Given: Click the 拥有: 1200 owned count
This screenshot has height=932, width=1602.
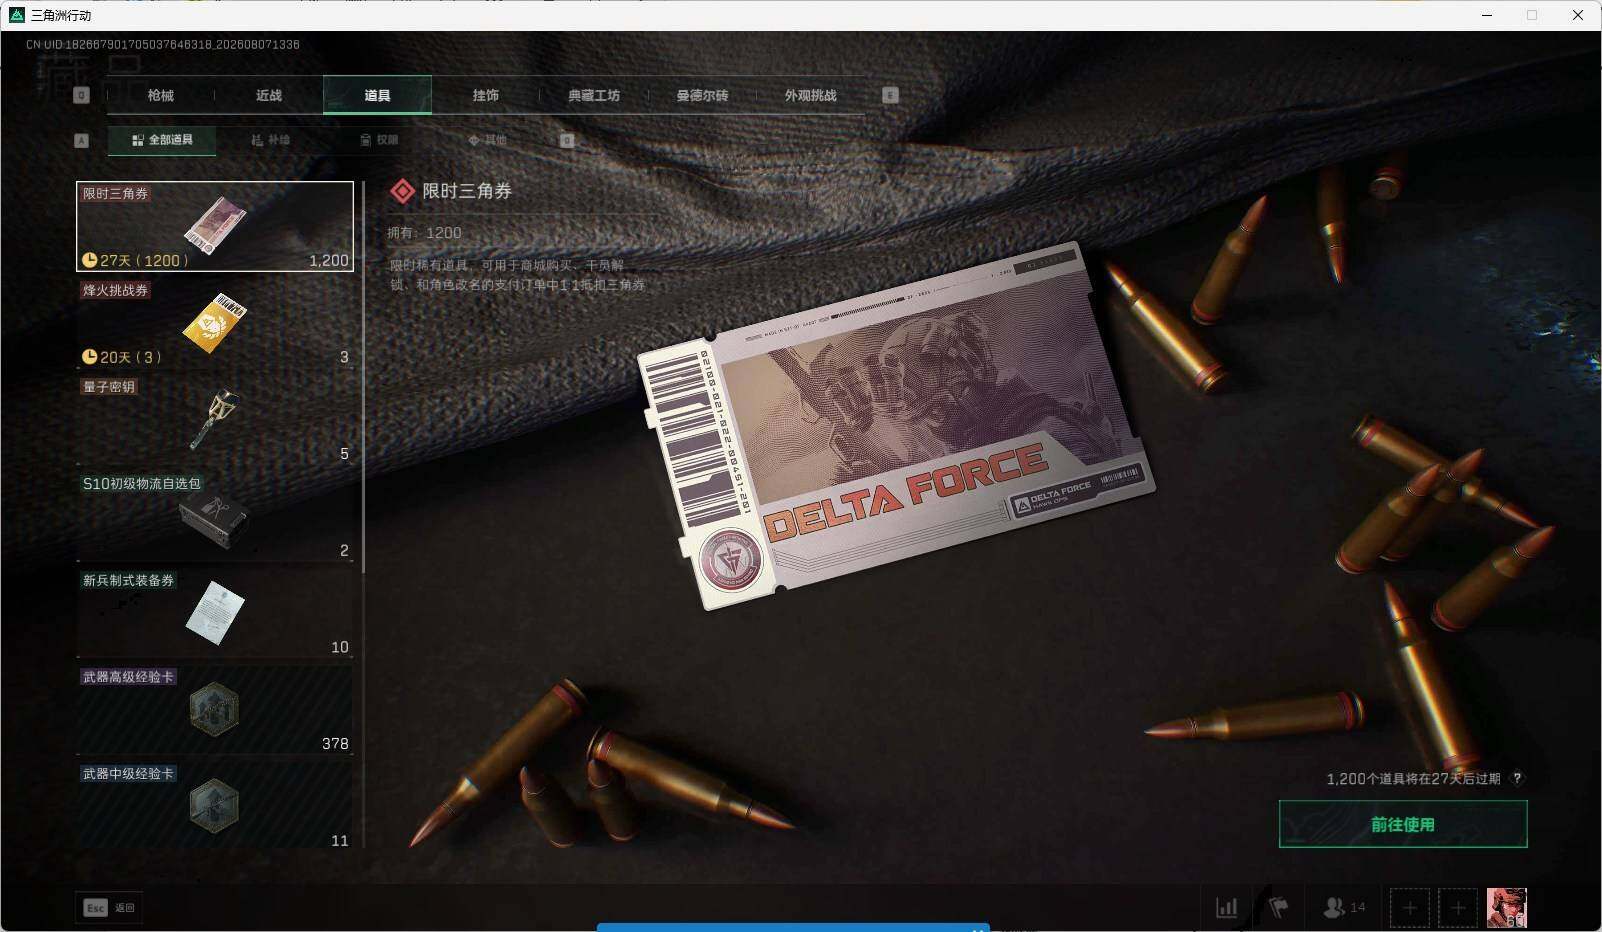Looking at the screenshot, I should point(424,233).
